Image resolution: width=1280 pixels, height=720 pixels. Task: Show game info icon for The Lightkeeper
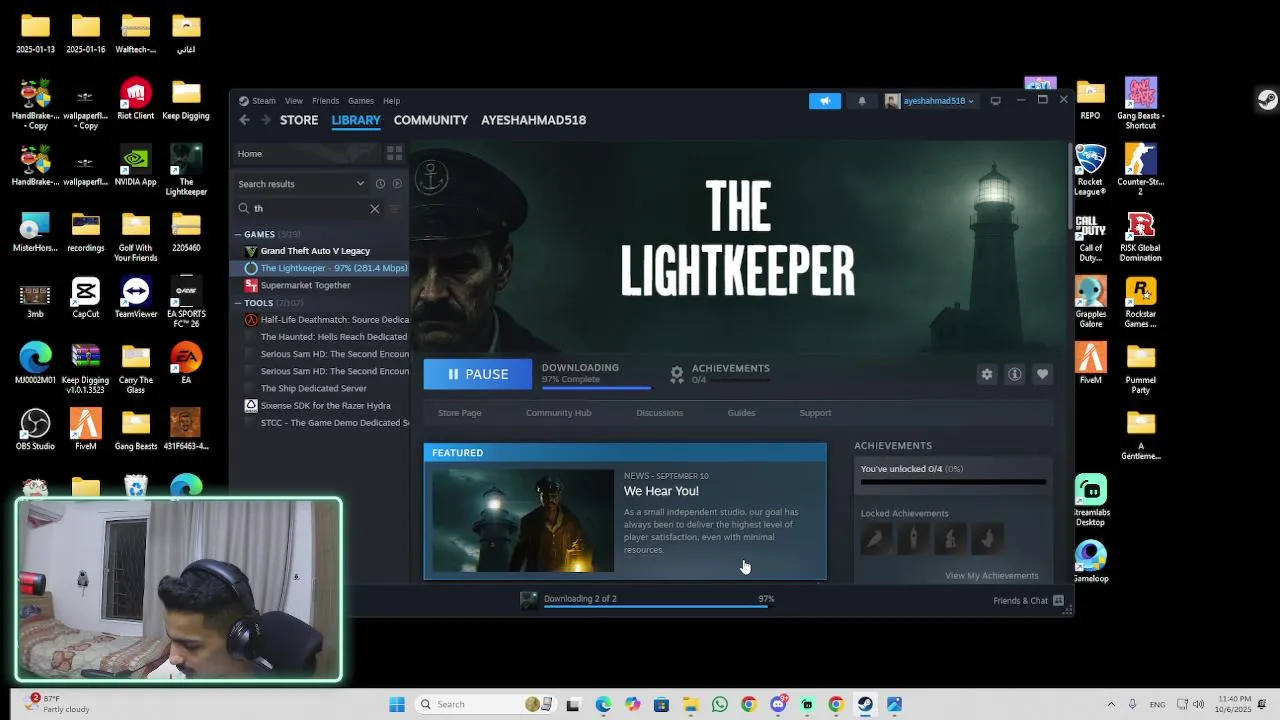click(x=1015, y=374)
